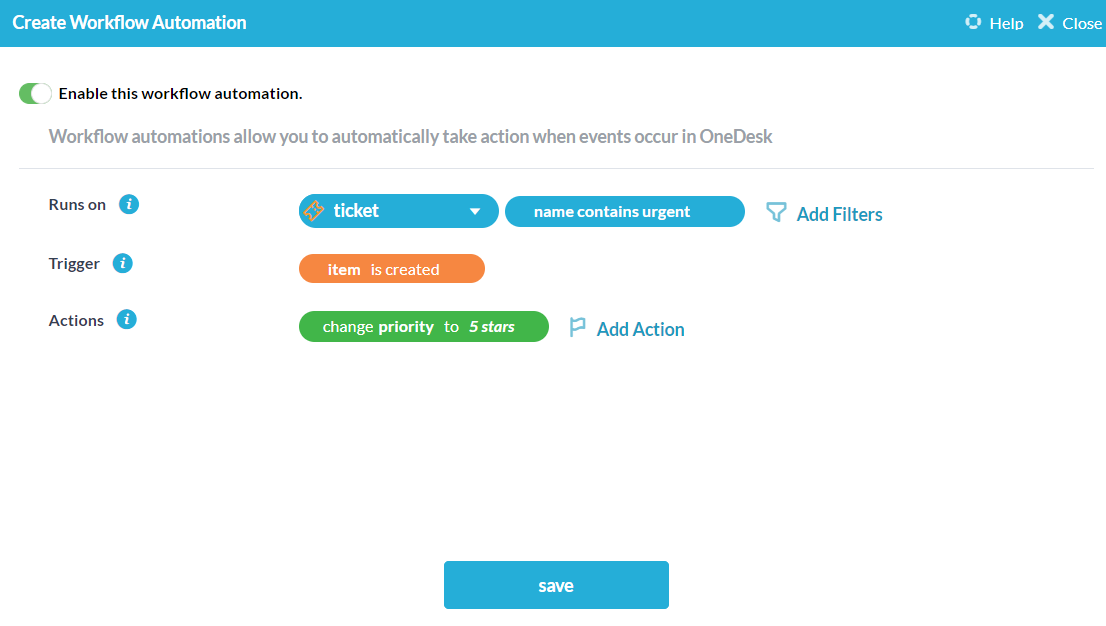1106x626 pixels.
Task: Toggle the enable workflow automation switch
Action: click(x=35, y=93)
